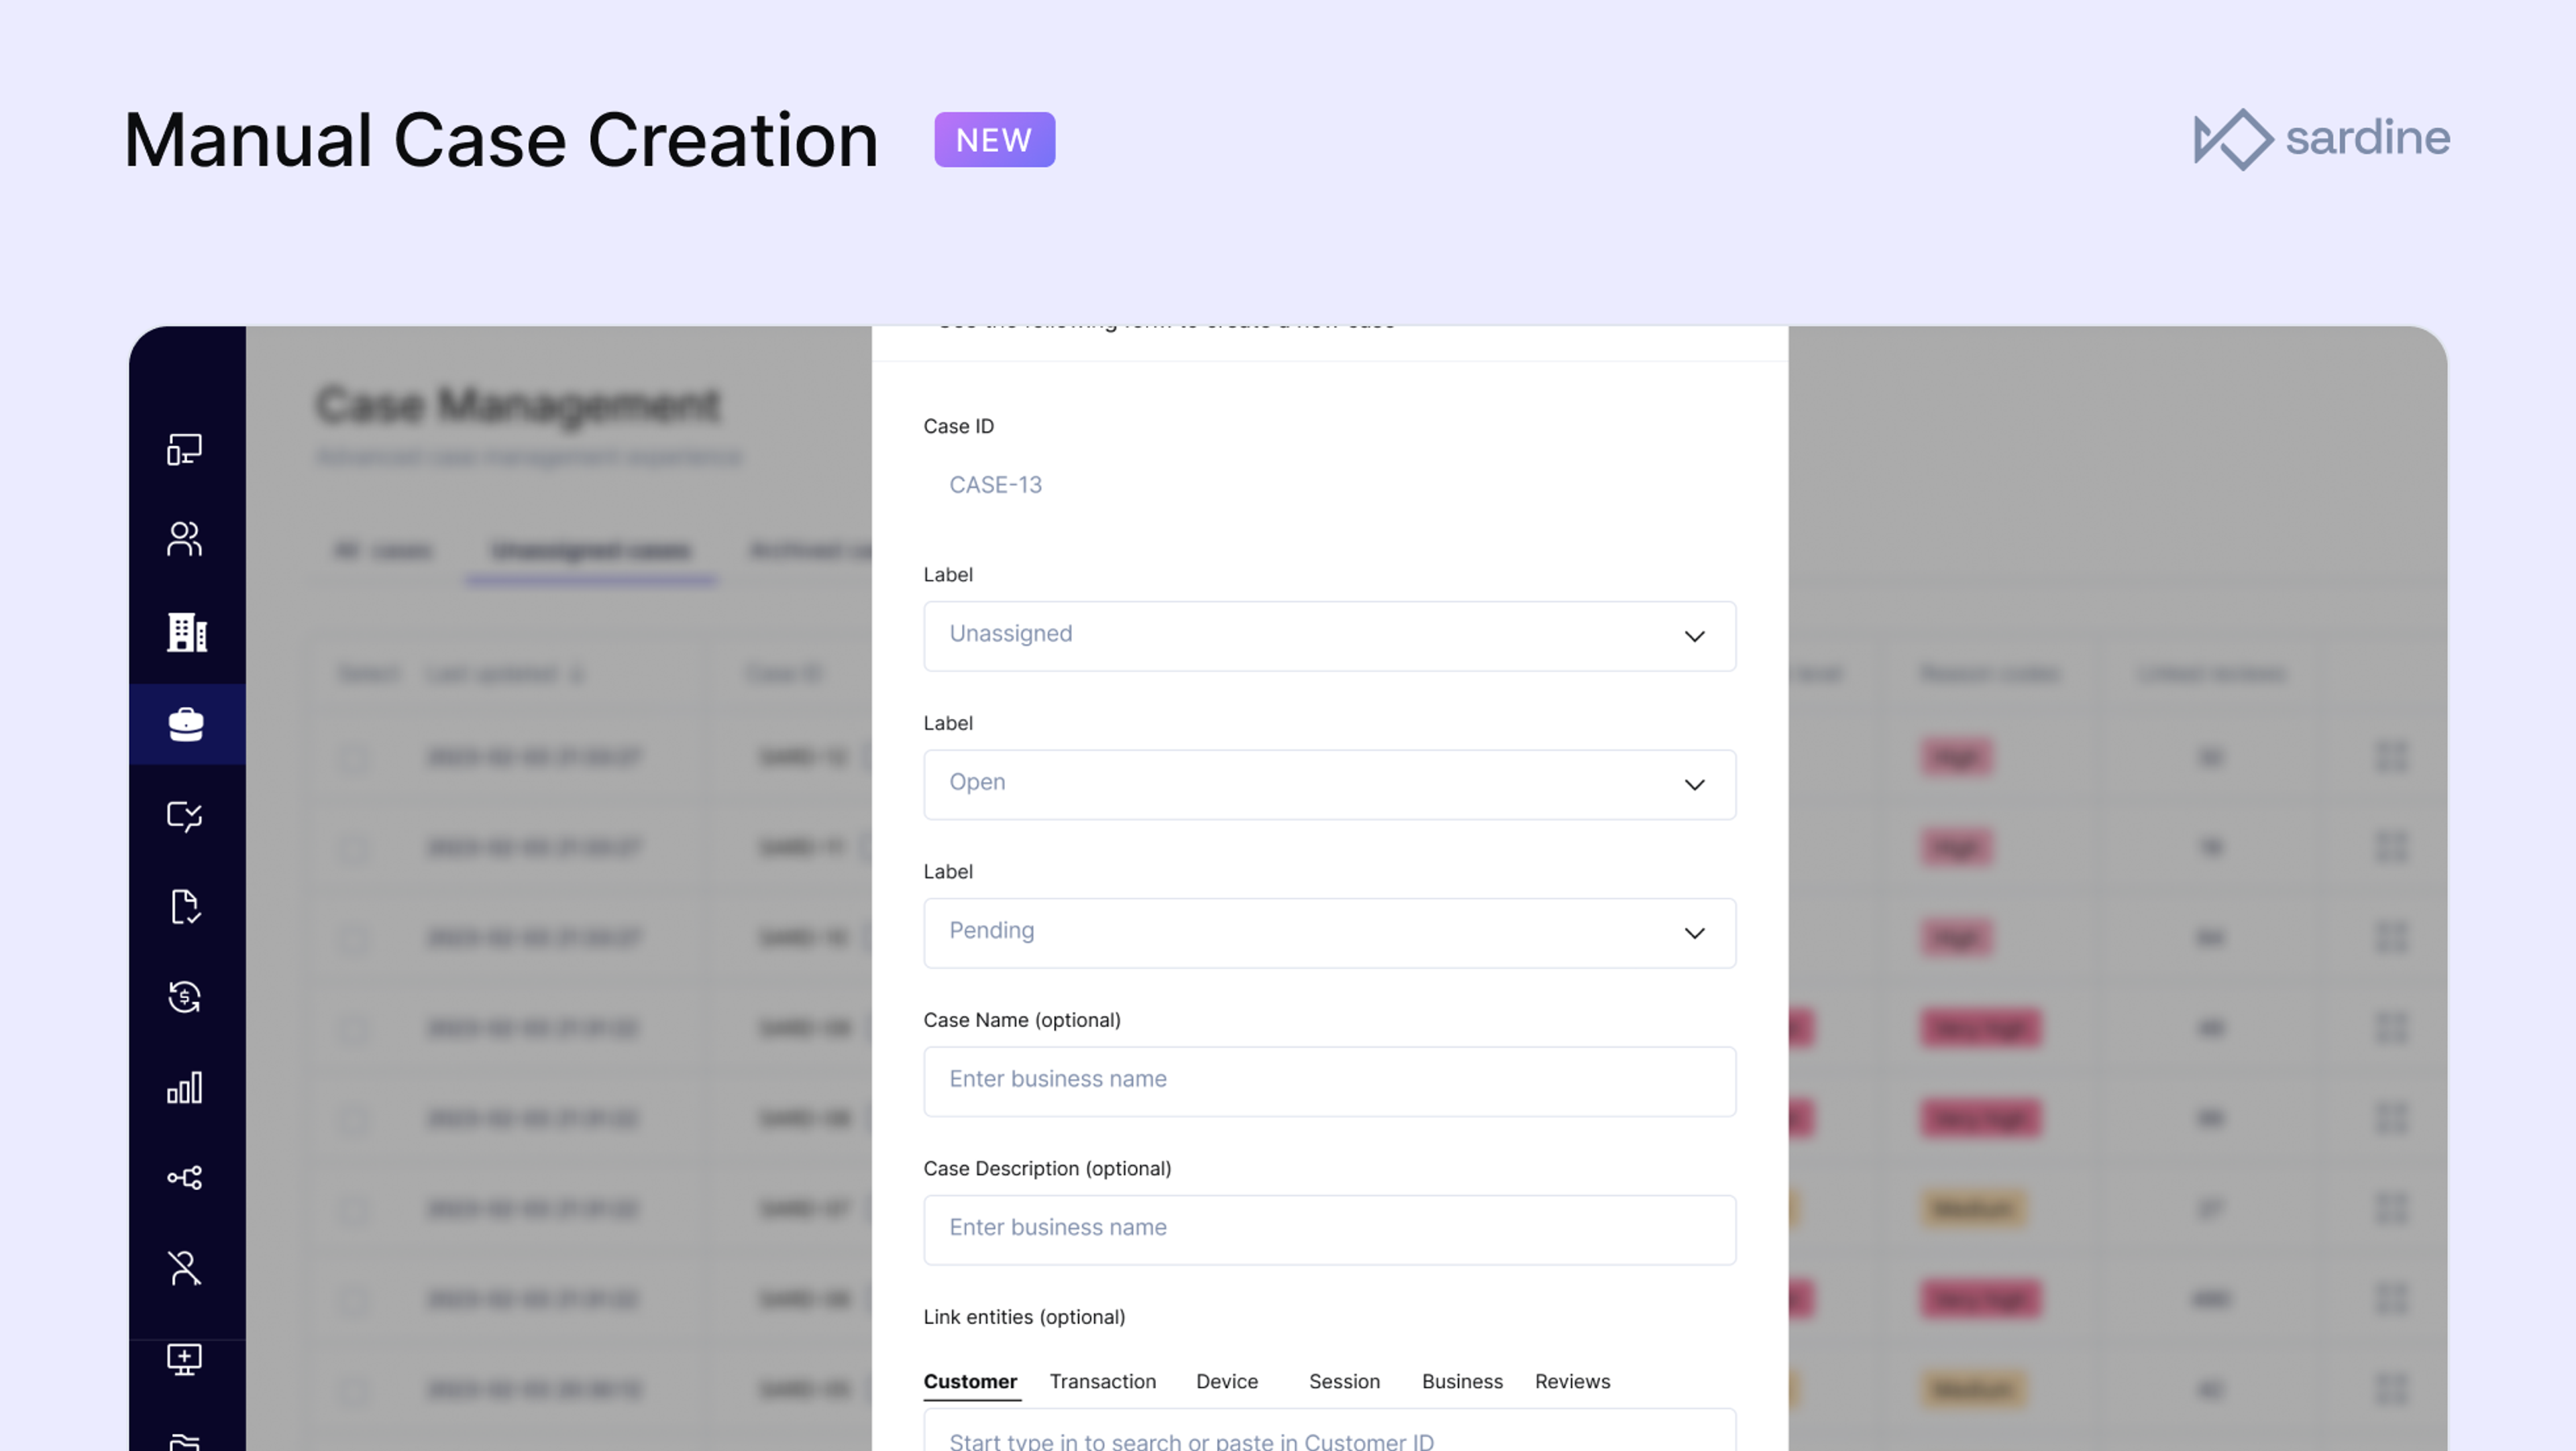Open the businesses building sidebar icon
The image size is (2576, 1451).
(x=187, y=632)
